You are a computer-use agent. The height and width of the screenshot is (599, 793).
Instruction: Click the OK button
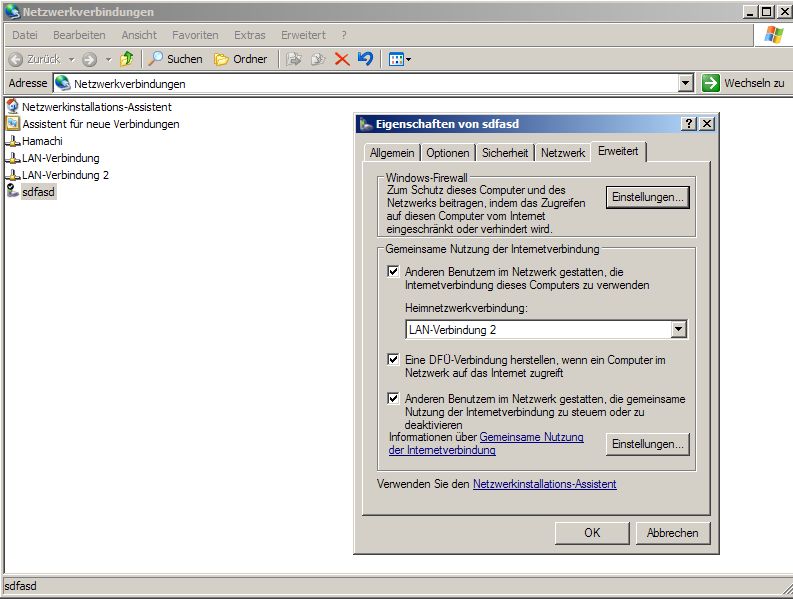(x=592, y=533)
